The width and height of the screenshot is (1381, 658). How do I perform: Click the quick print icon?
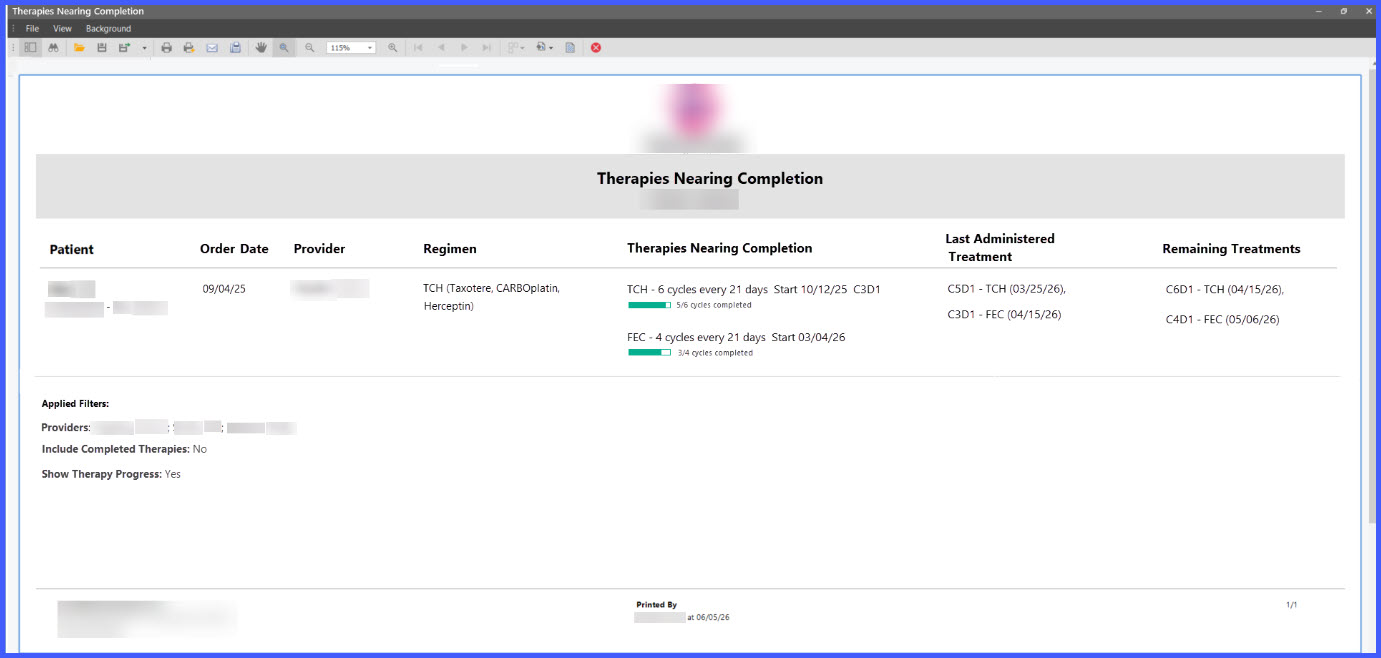pyautogui.click(x=188, y=47)
